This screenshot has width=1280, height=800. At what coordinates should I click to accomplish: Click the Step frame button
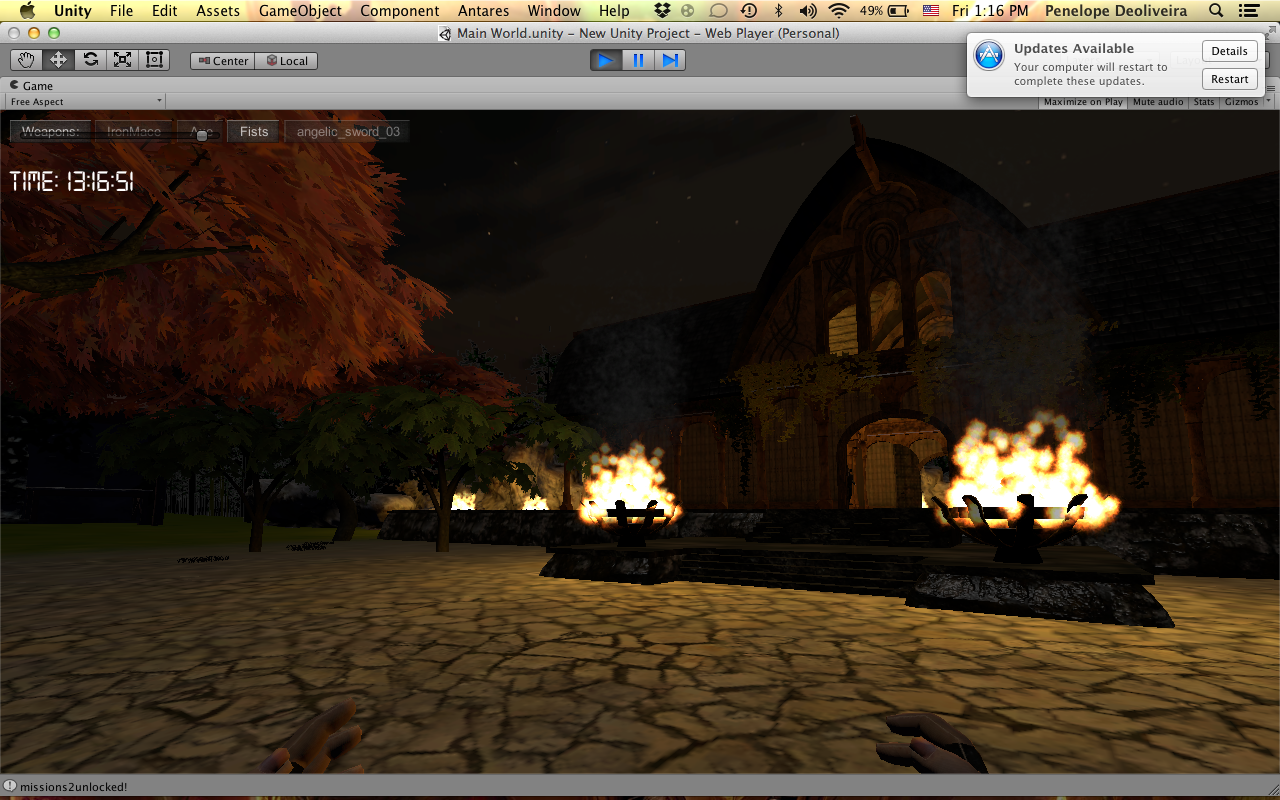pos(670,60)
